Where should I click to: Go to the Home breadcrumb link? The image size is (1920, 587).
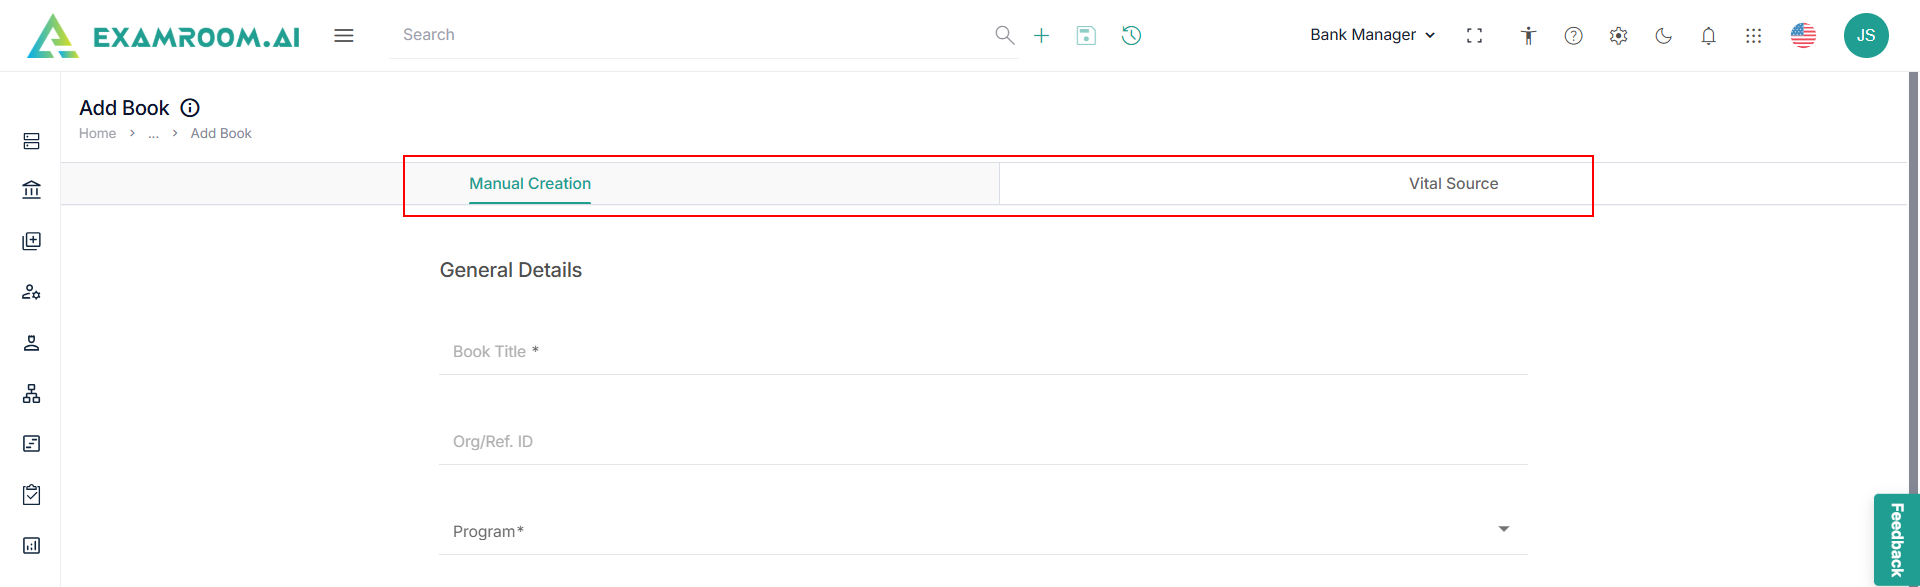pos(97,134)
